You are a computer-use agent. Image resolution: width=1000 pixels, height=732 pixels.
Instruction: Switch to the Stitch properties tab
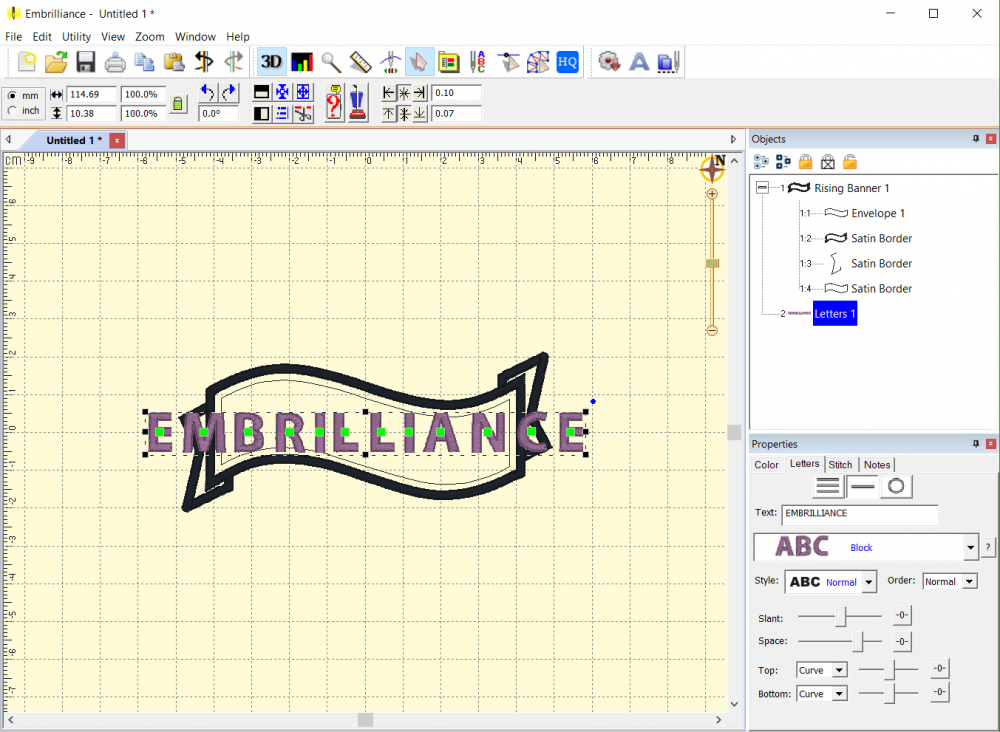pyautogui.click(x=840, y=464)
